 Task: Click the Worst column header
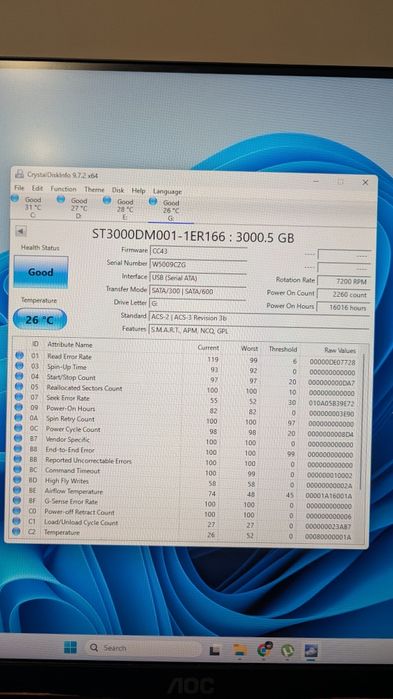pos(249,348)
